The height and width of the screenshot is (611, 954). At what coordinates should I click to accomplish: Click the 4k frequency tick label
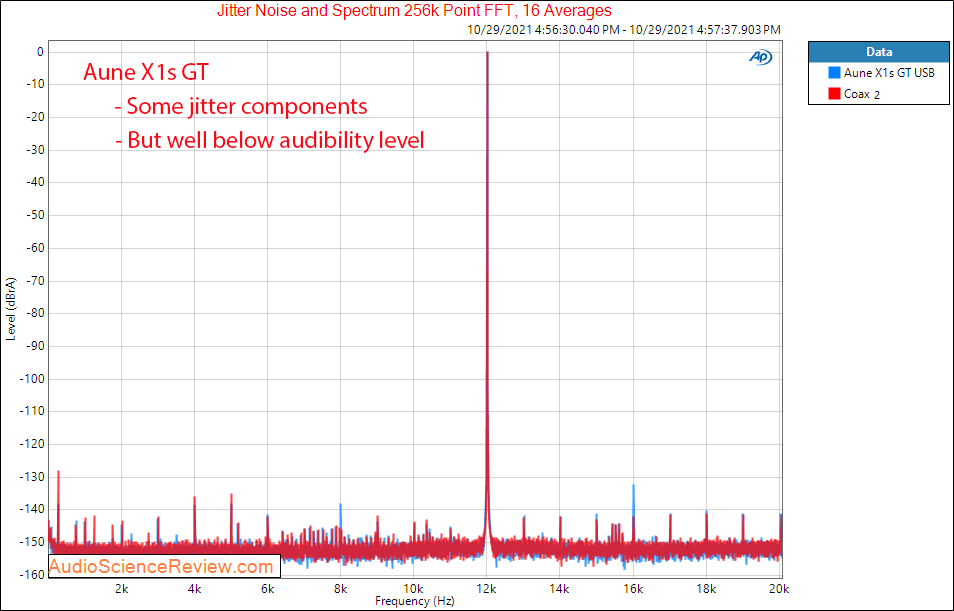[x=195, y=588]
